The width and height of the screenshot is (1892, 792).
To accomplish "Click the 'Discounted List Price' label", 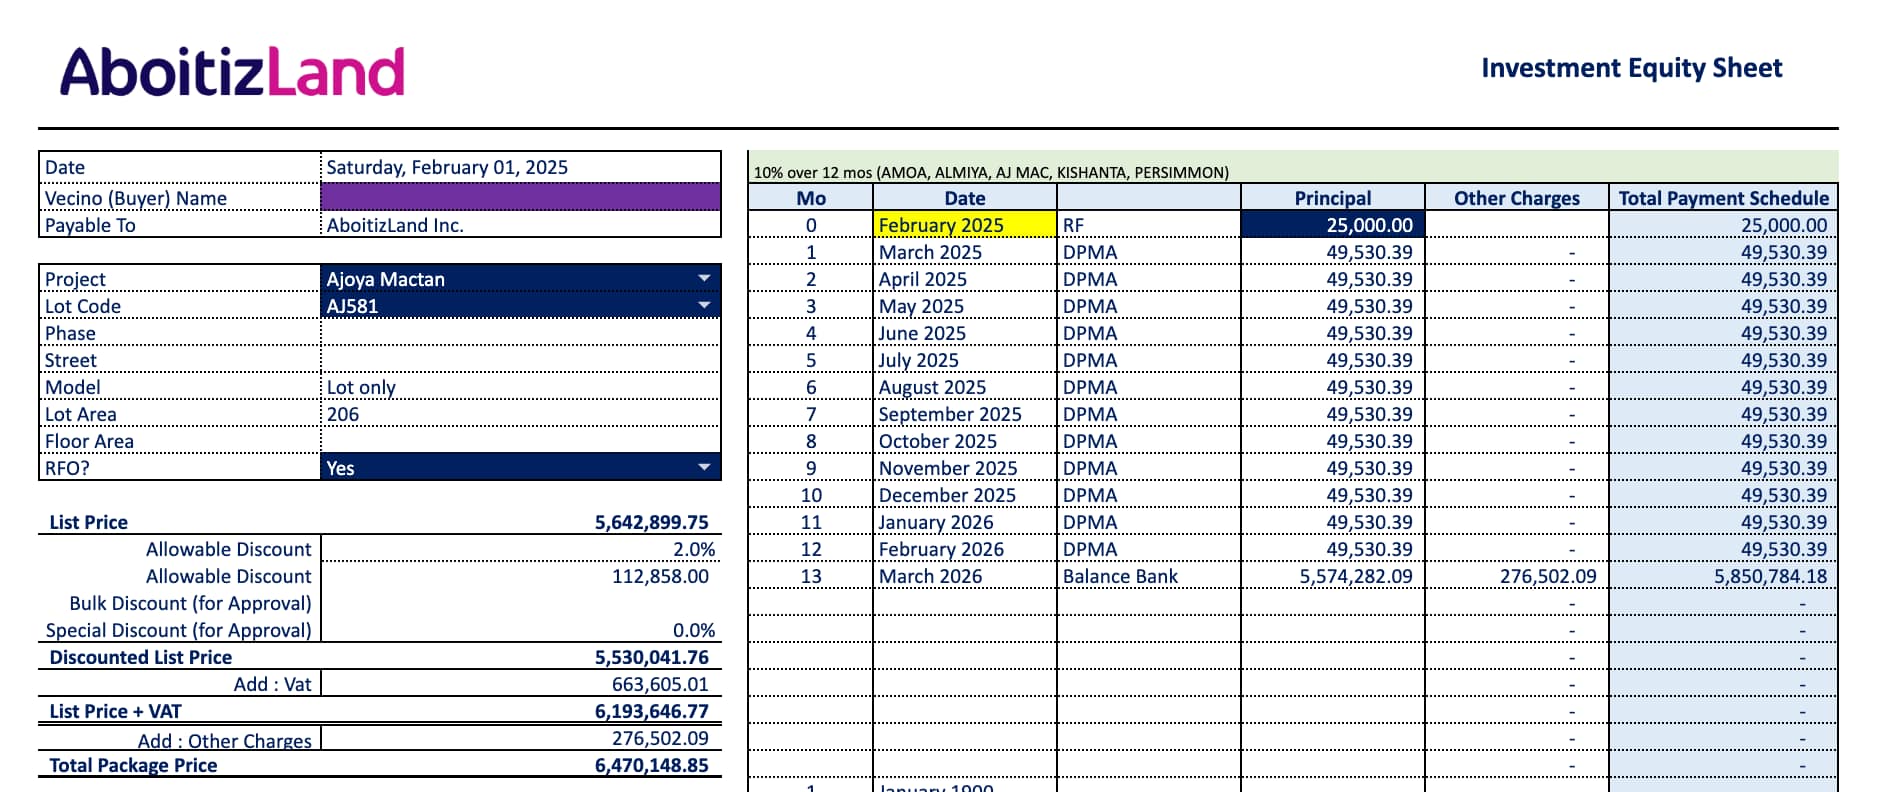I will pos(140,657).
